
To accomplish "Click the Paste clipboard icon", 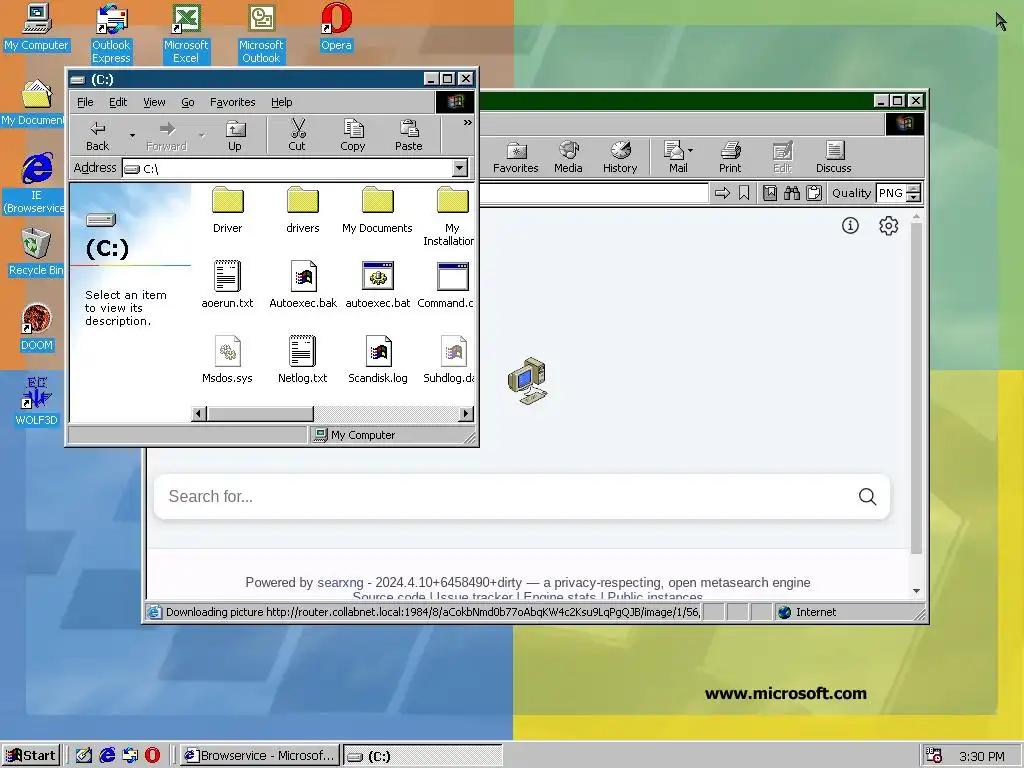I will (409, 136).
